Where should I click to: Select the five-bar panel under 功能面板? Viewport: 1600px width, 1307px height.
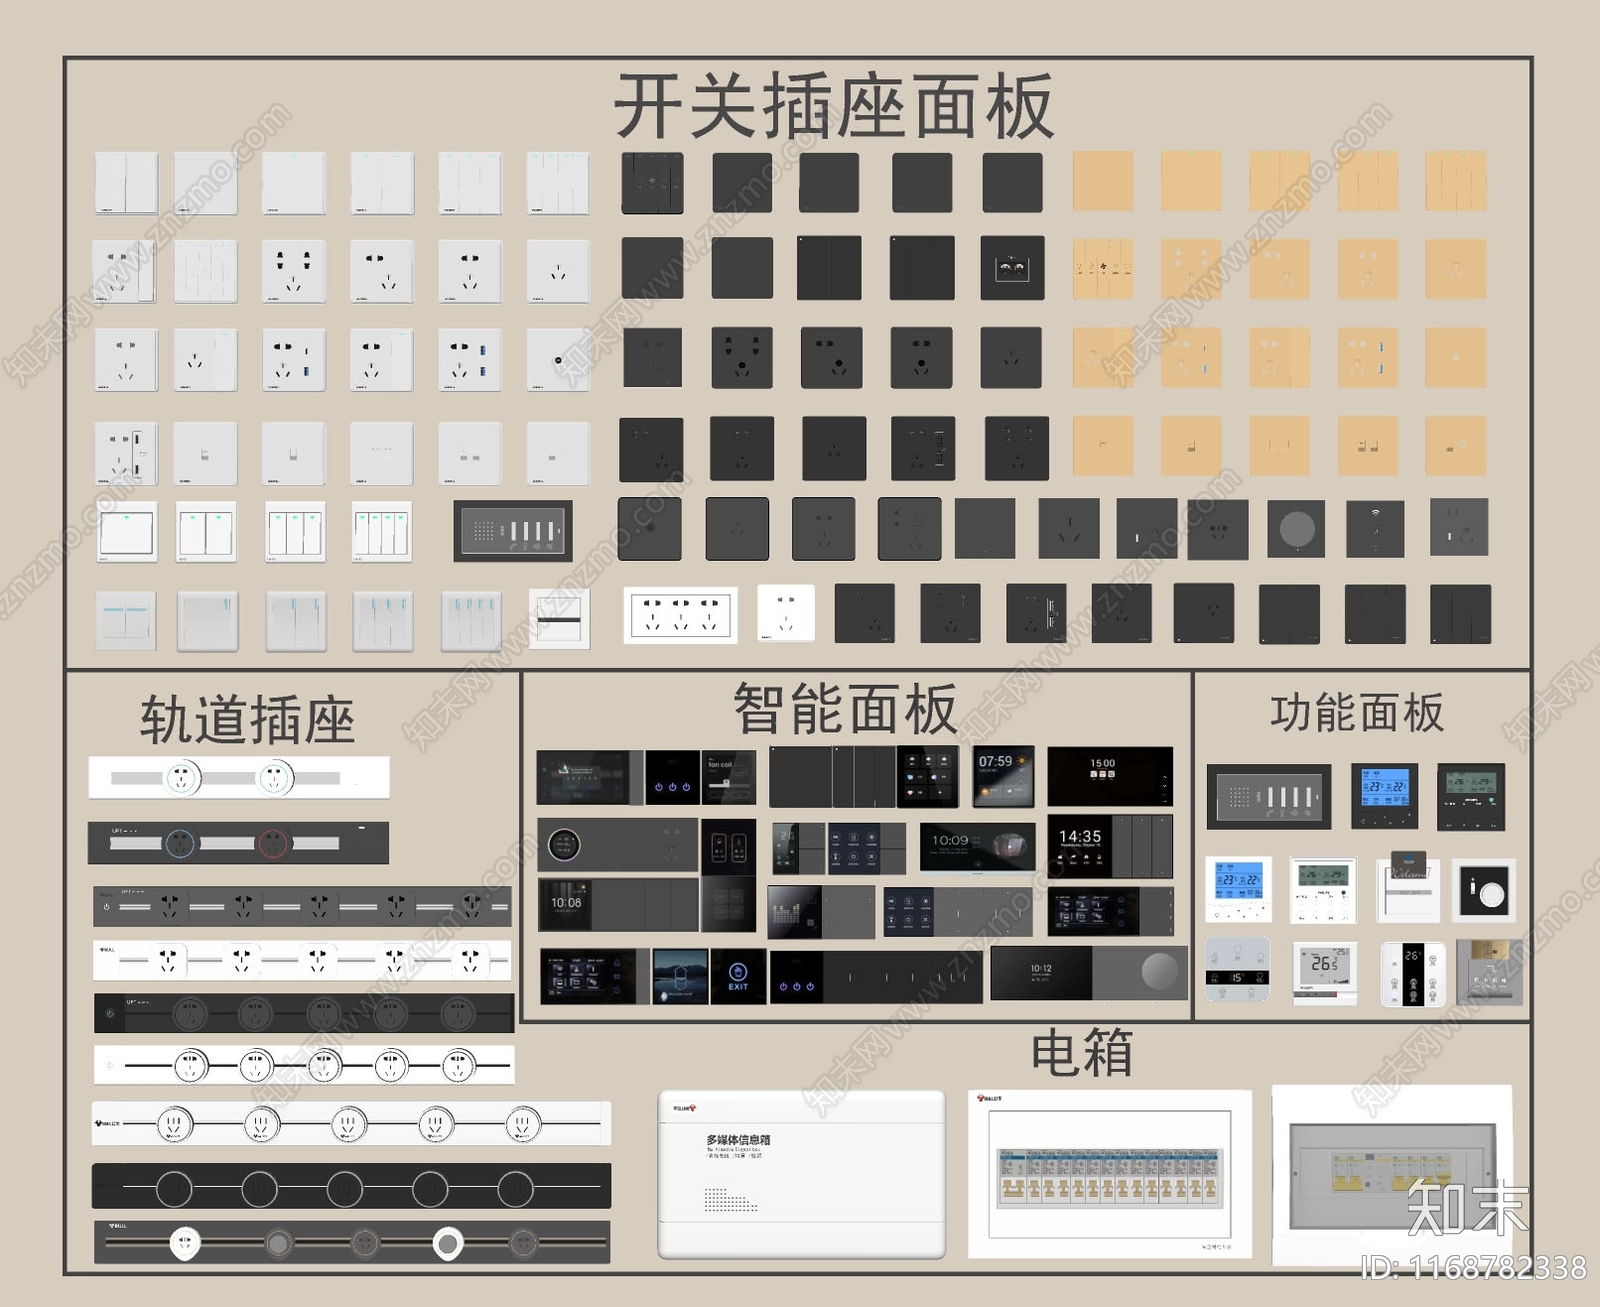tap(1269, 797)
